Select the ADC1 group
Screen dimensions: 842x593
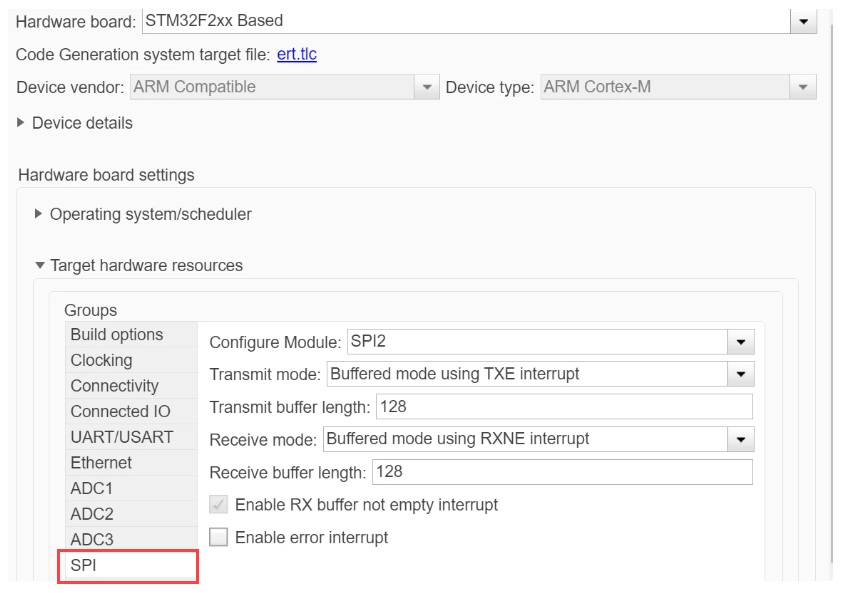coord(92,488)
